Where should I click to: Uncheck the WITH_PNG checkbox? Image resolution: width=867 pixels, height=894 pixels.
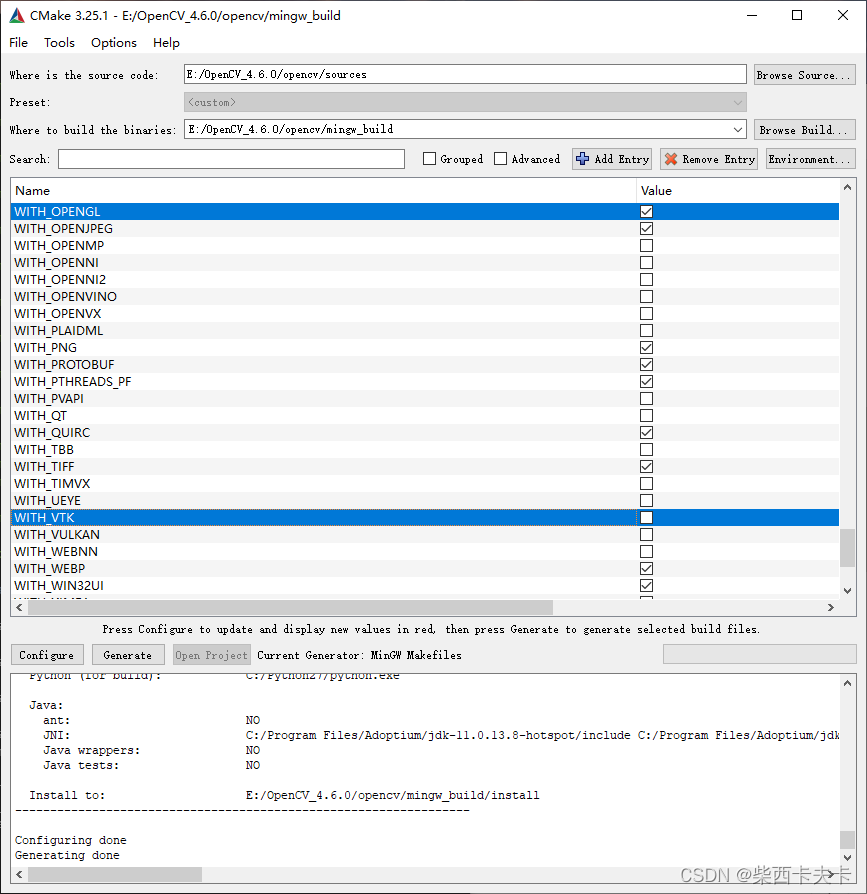click(x=646, y=348)
